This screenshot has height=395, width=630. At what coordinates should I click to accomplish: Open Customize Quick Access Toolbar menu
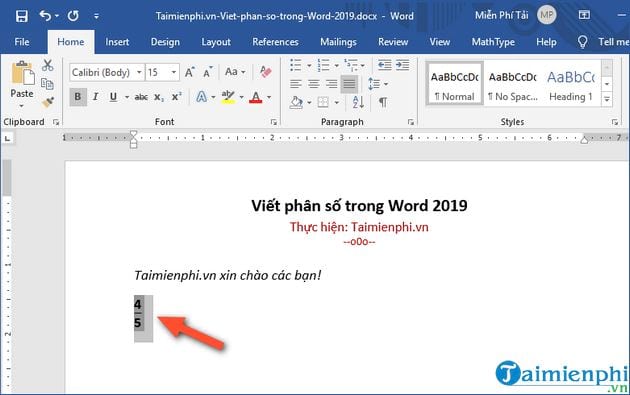(x=96, y=16)
